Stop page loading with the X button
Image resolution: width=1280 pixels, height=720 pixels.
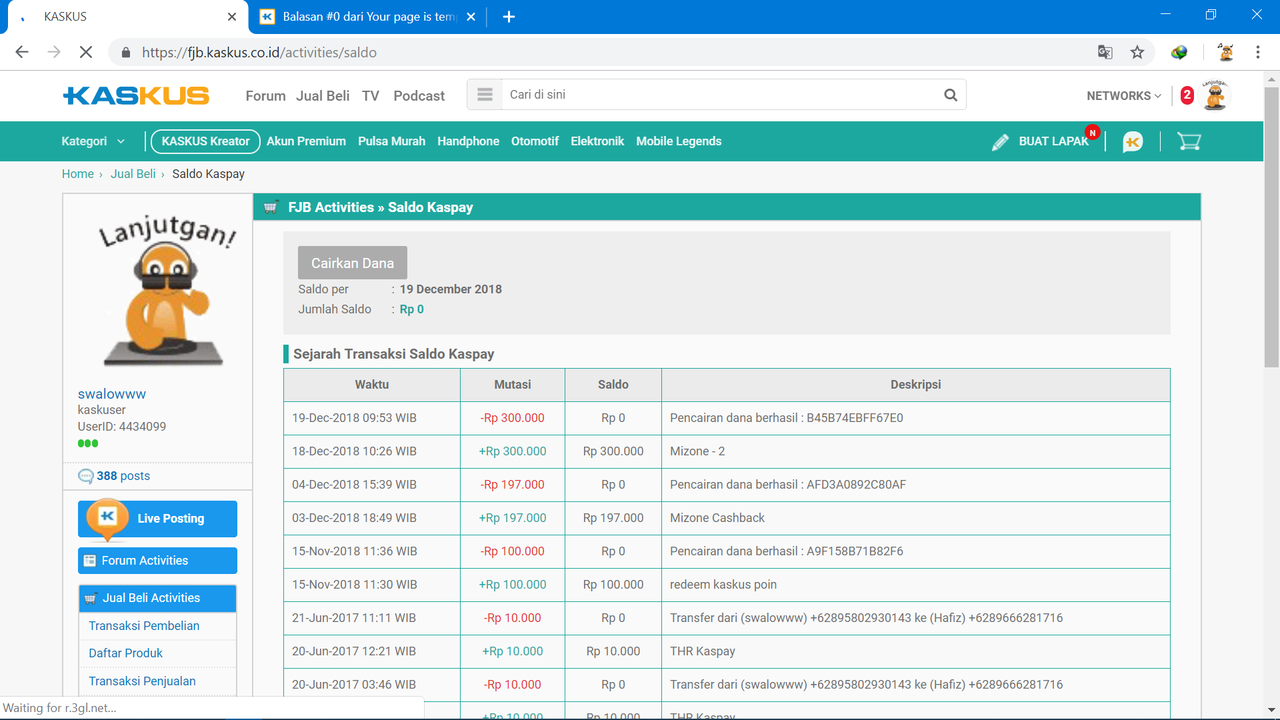[x=85, y=52]
